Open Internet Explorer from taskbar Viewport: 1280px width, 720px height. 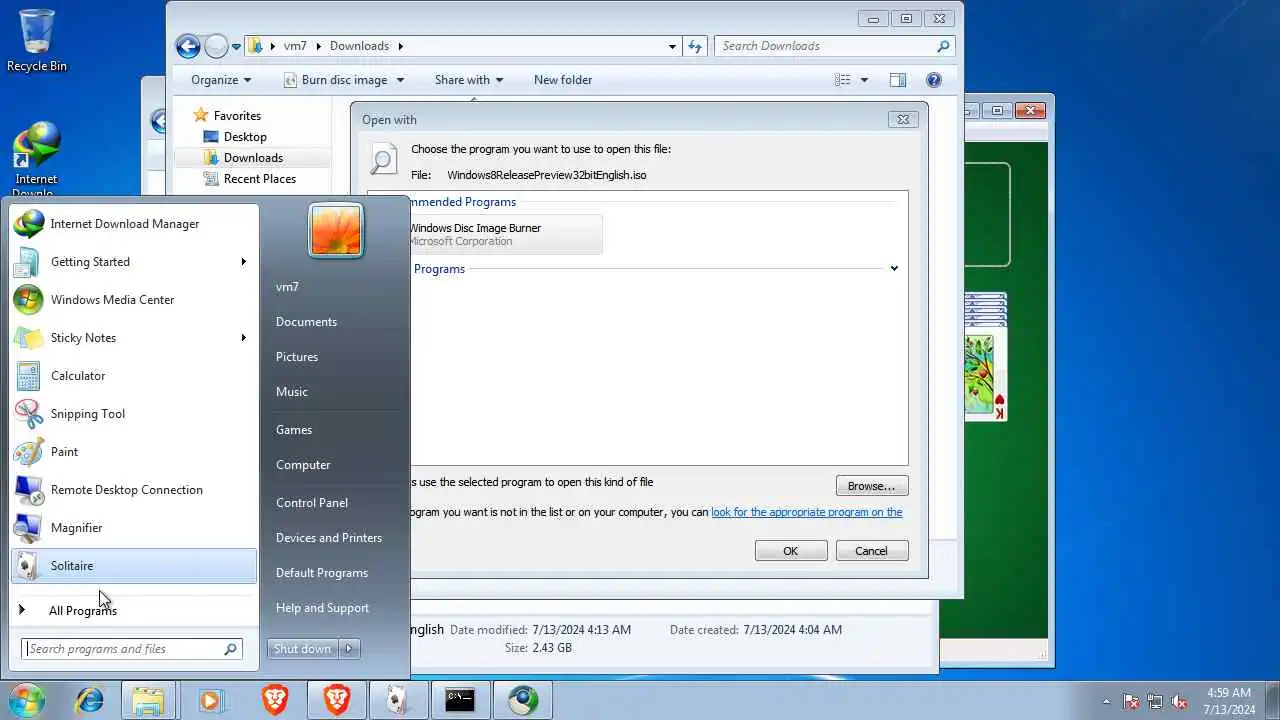coord(89,700)
